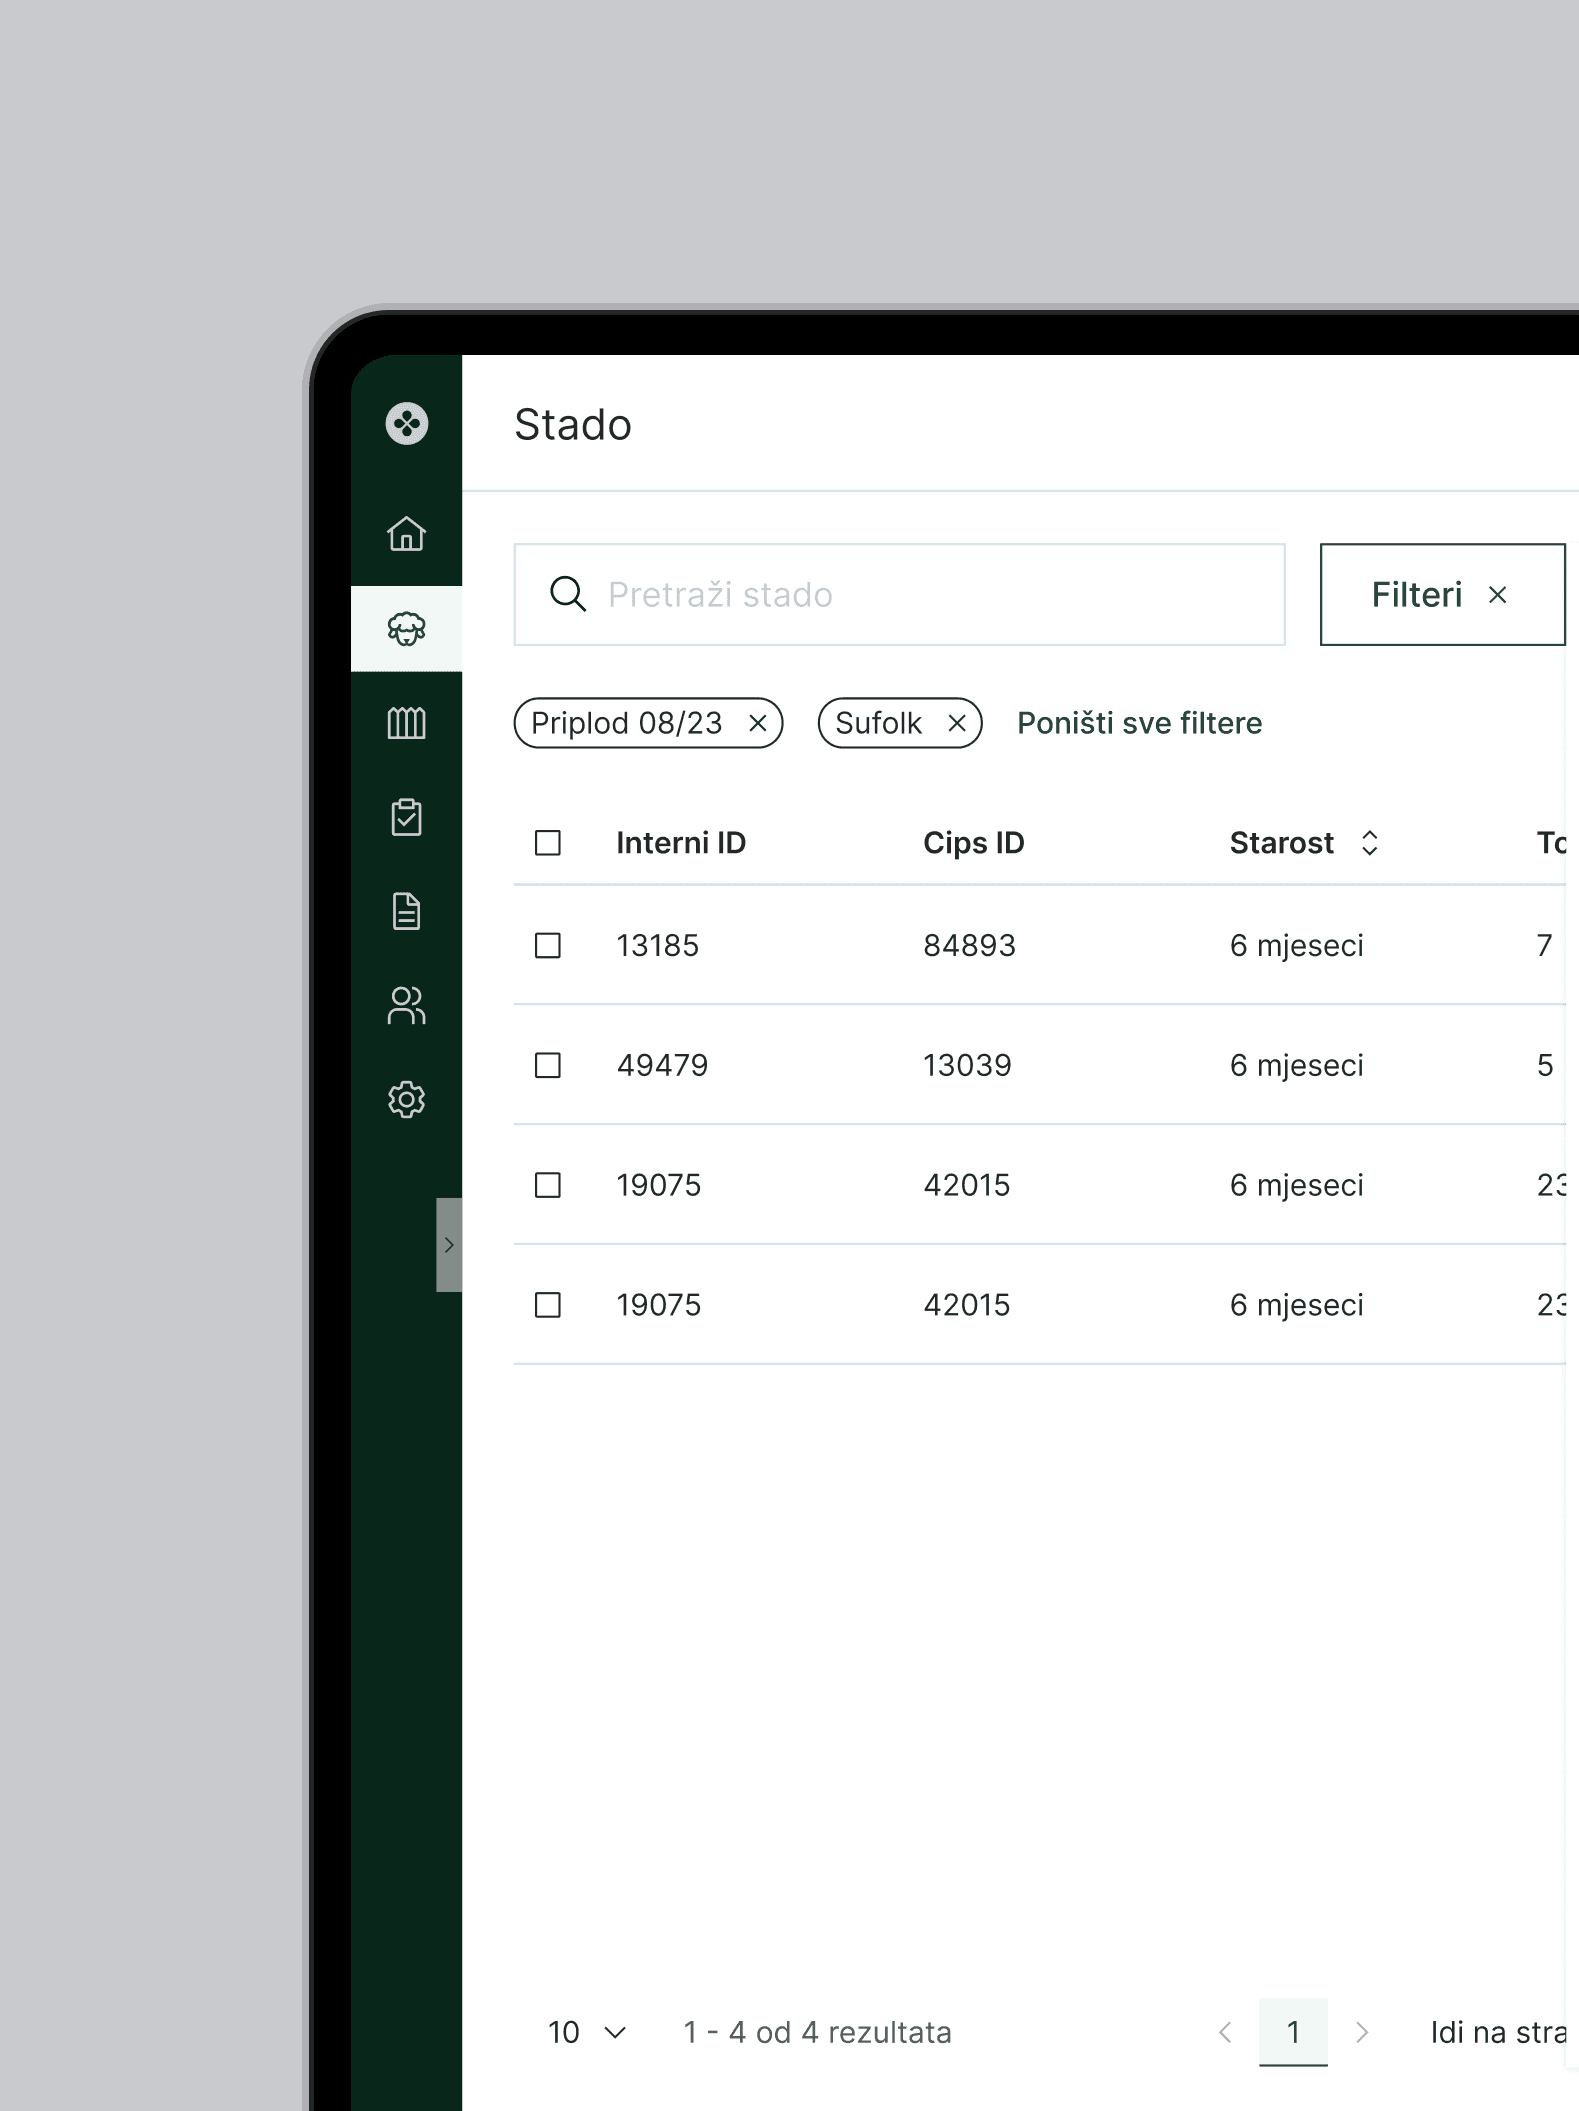1579x2111 pixels.
Task: Go to the next page arrow
Action: (x=1361, y=2032)
